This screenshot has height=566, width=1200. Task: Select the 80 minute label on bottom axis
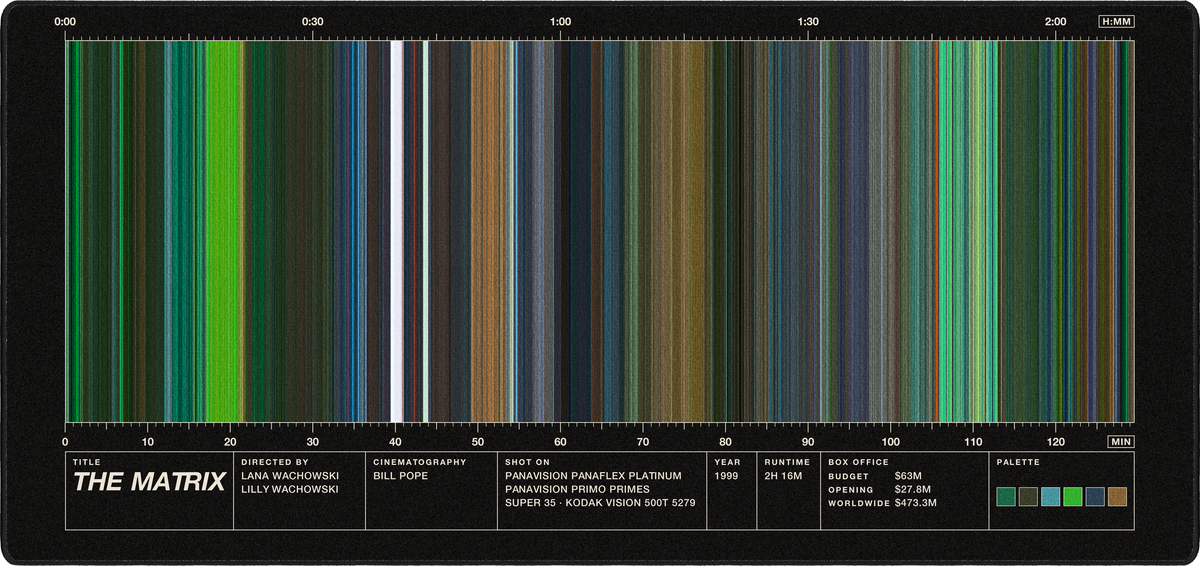(x=725, y=441)
